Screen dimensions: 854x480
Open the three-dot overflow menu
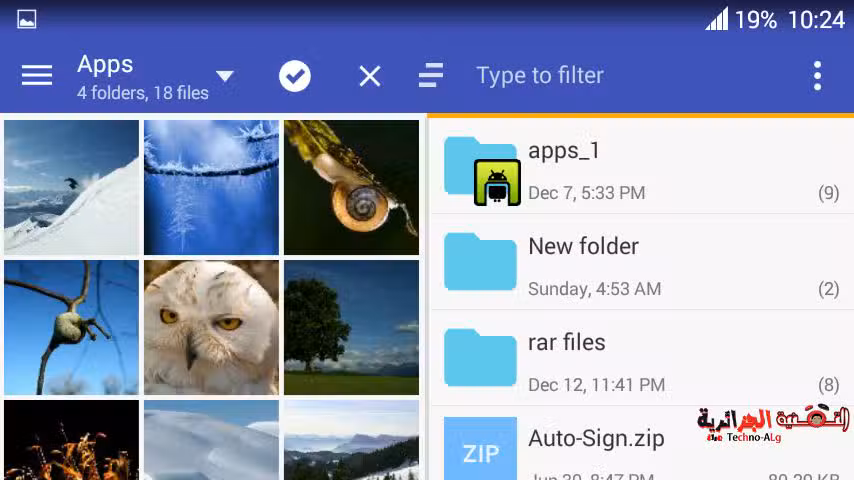pyautogui.click(x=817, y=76)
